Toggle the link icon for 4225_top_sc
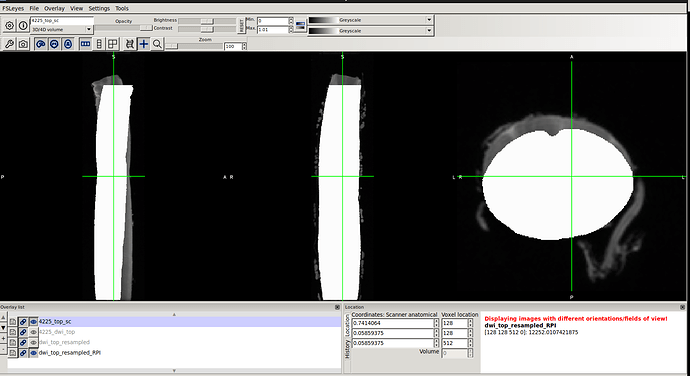 tap(23, 322)
